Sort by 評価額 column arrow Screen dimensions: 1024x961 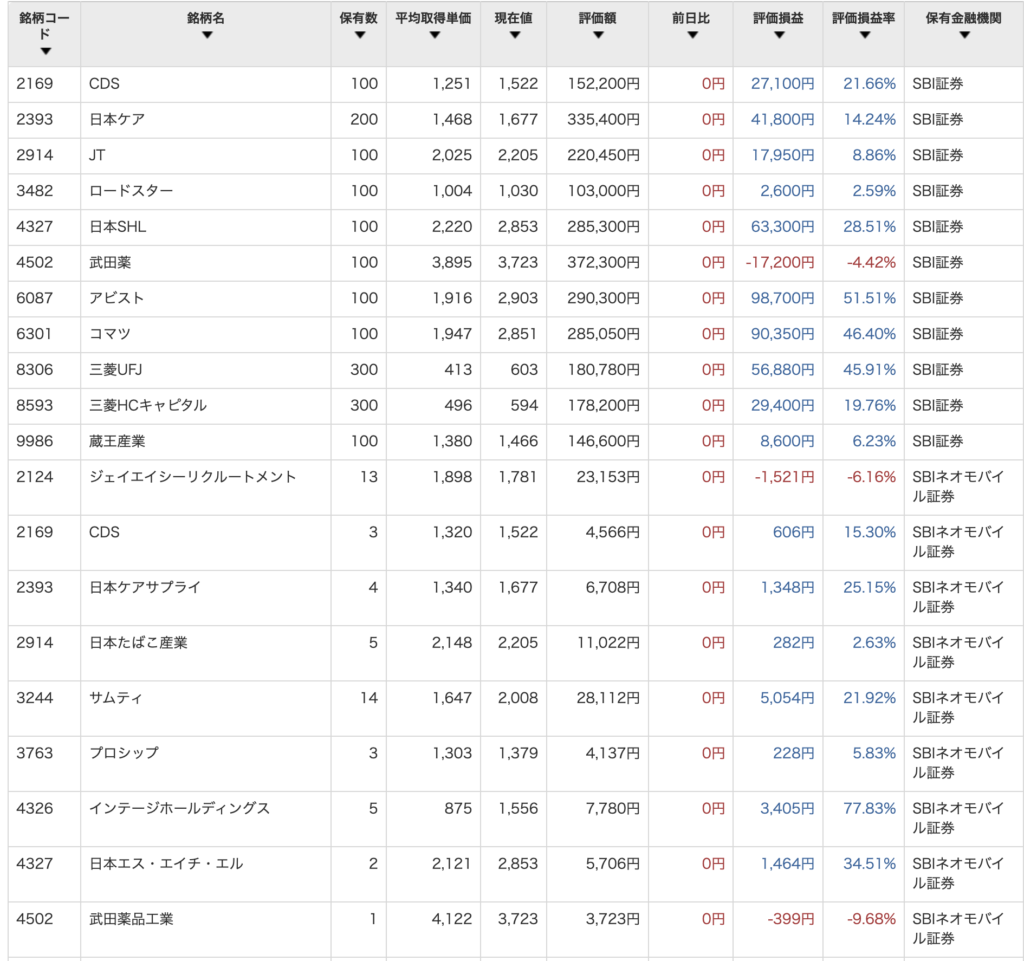coord(598,35)
